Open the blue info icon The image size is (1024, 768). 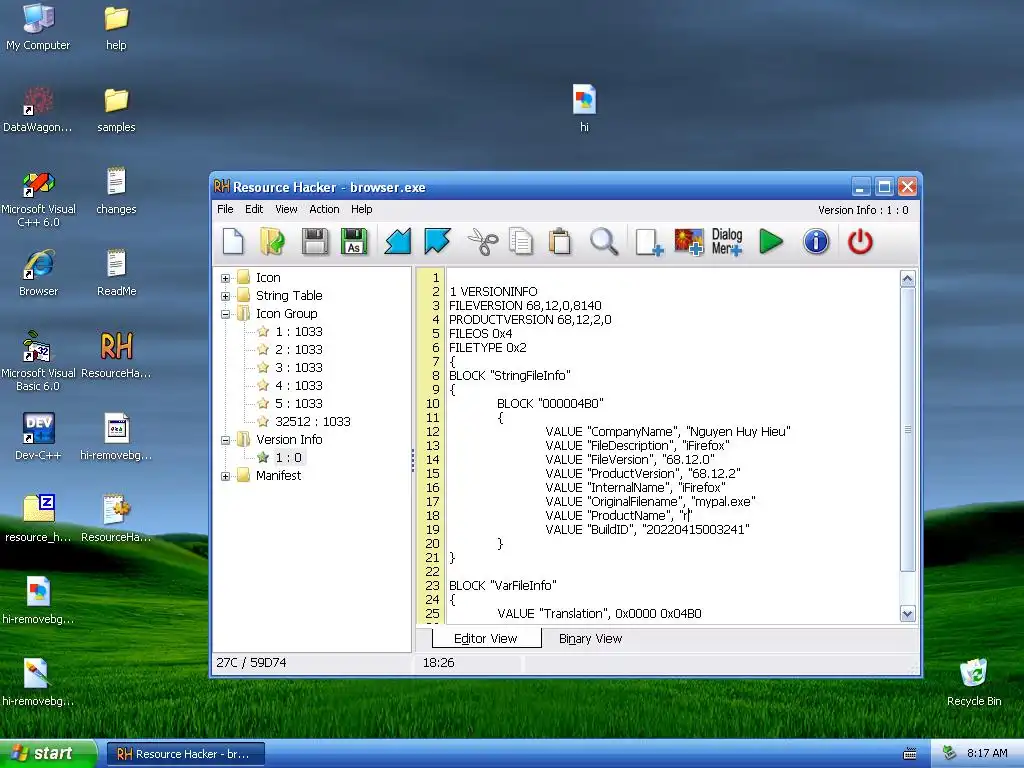tap(816, 242)
